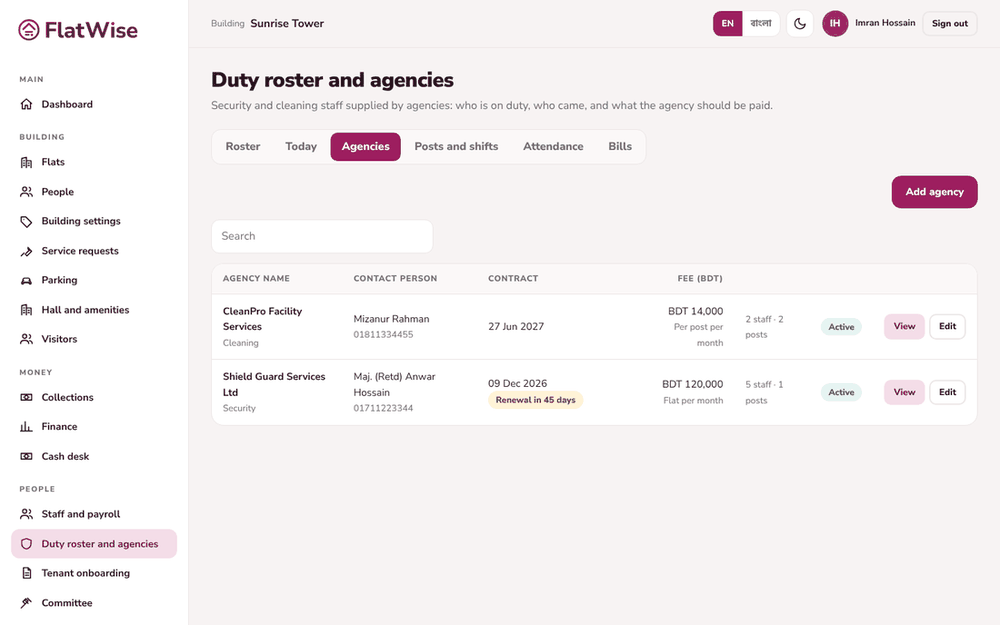1000x625 pixels.
Task: Click the Add agency button
Action: click(934, 192)
